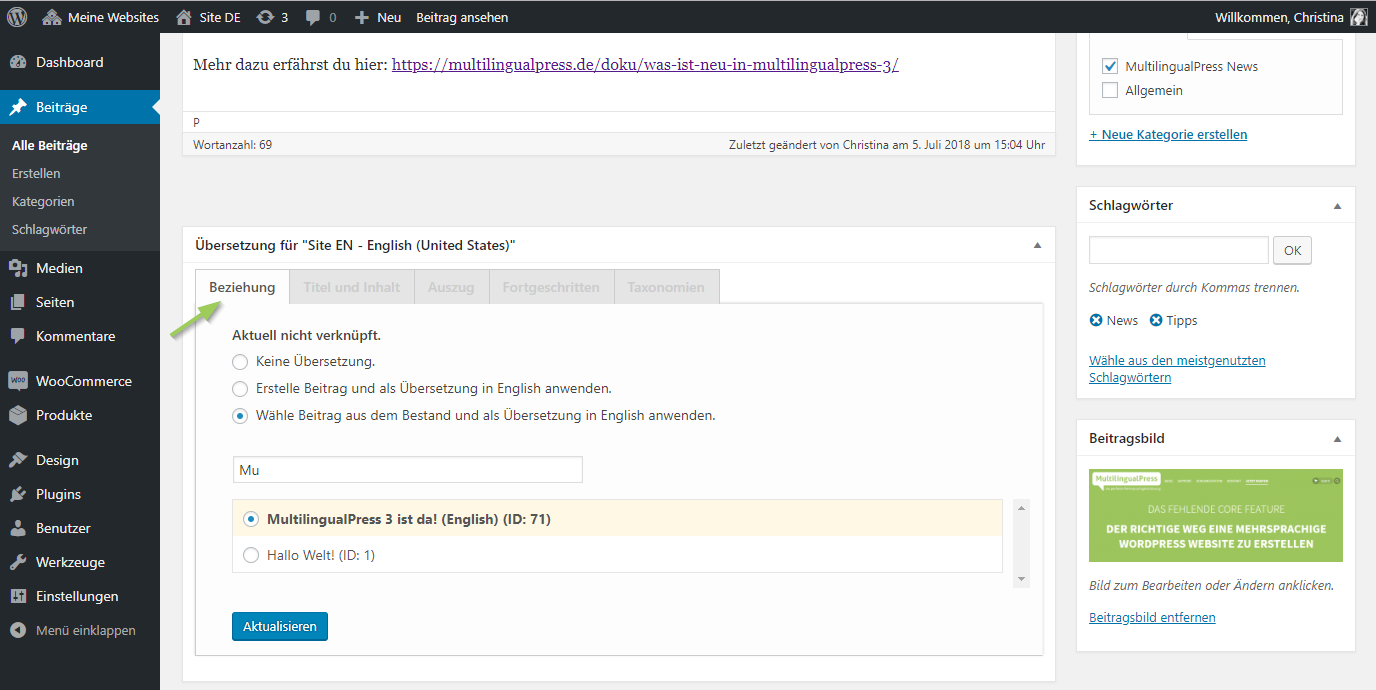Click the Beiträge pin icon
Viewport: 1376px width, 690px height.
click(18, 107)
